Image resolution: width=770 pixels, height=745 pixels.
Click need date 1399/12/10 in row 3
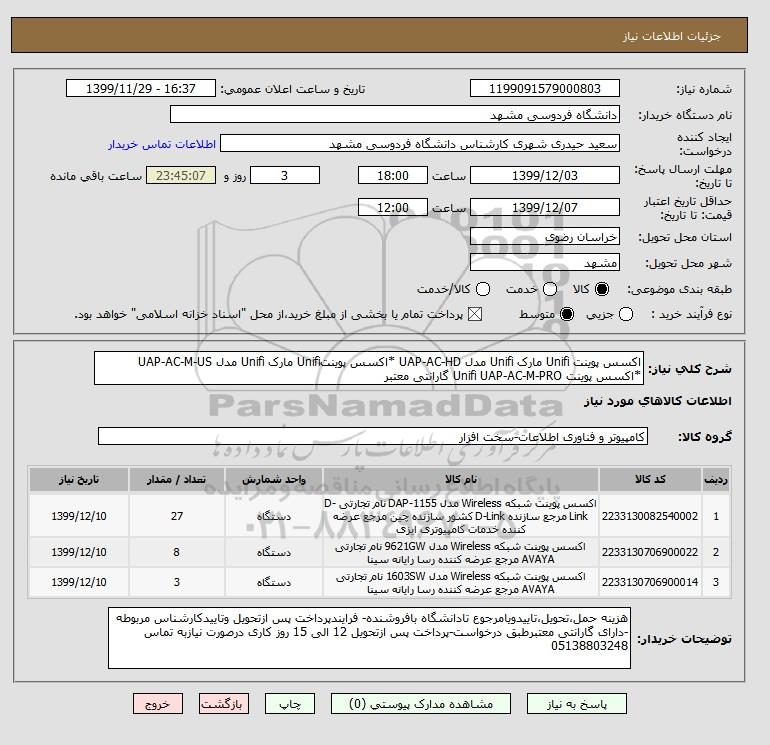pyautogui.click(x=79, y=582)
